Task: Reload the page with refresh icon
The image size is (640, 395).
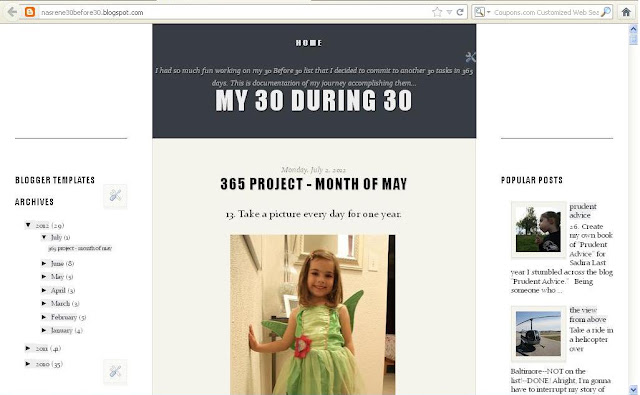Action: [x=460, y=12]
